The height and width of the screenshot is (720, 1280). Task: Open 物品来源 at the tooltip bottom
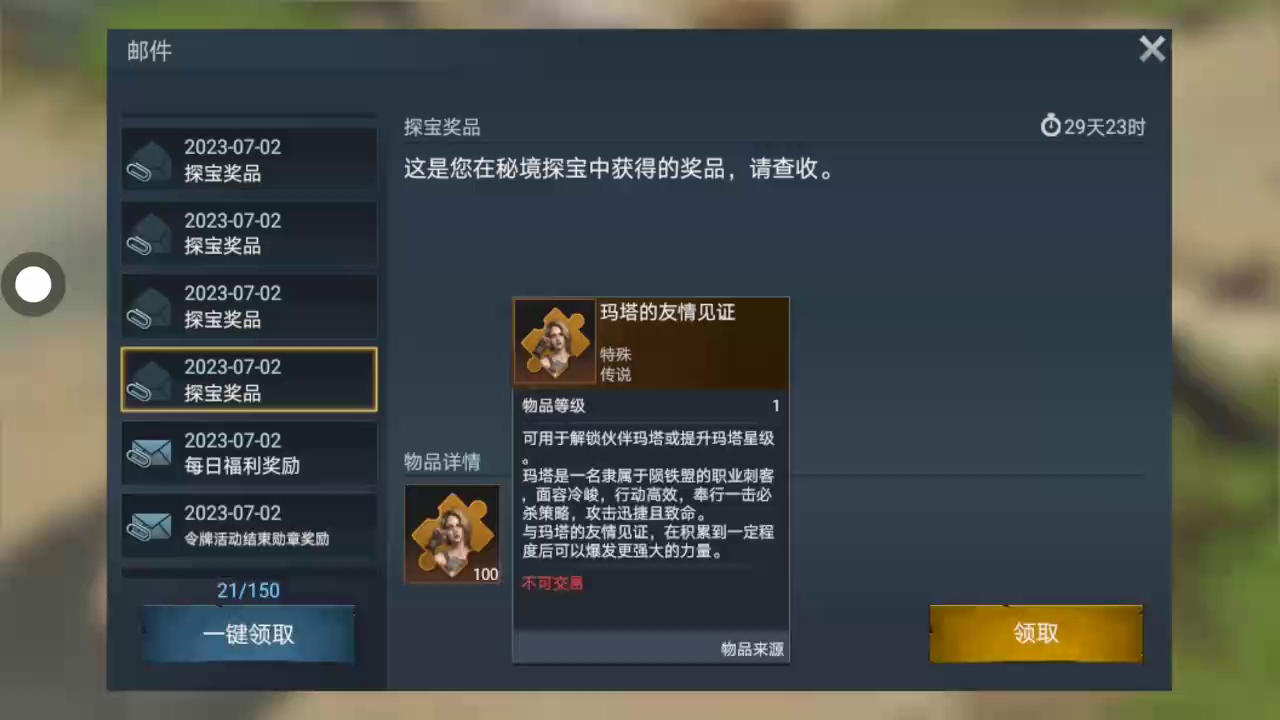tap(752, 649)
